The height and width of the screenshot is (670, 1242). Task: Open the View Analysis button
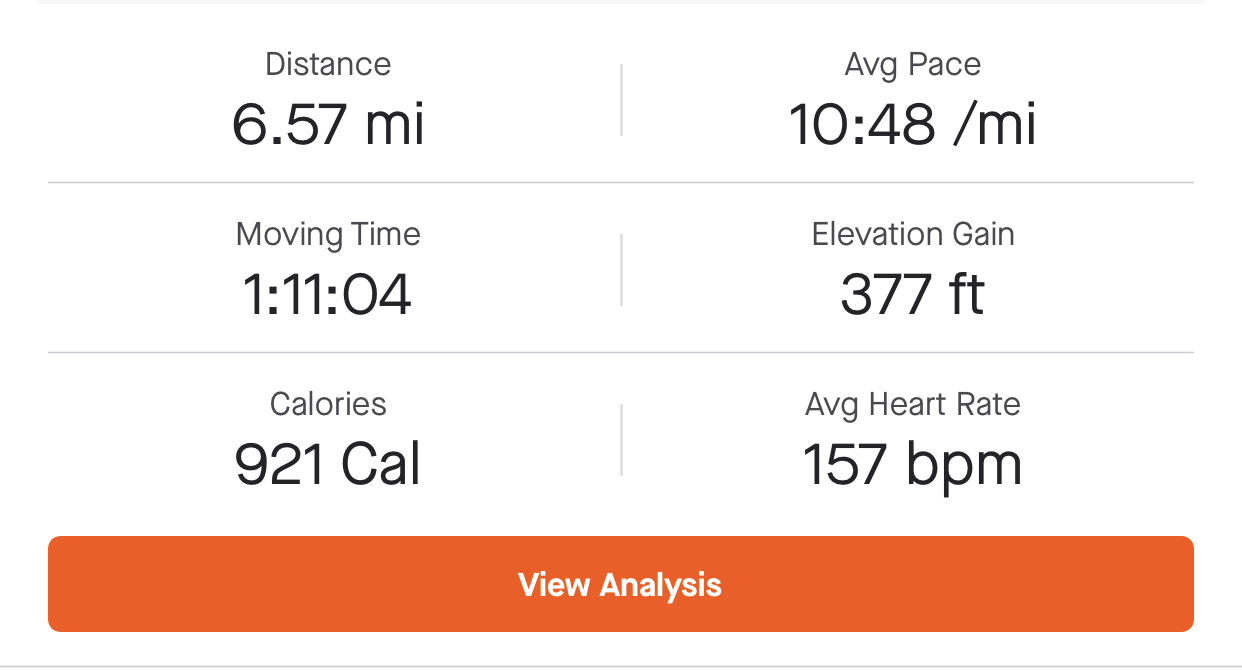pos(621,584)
